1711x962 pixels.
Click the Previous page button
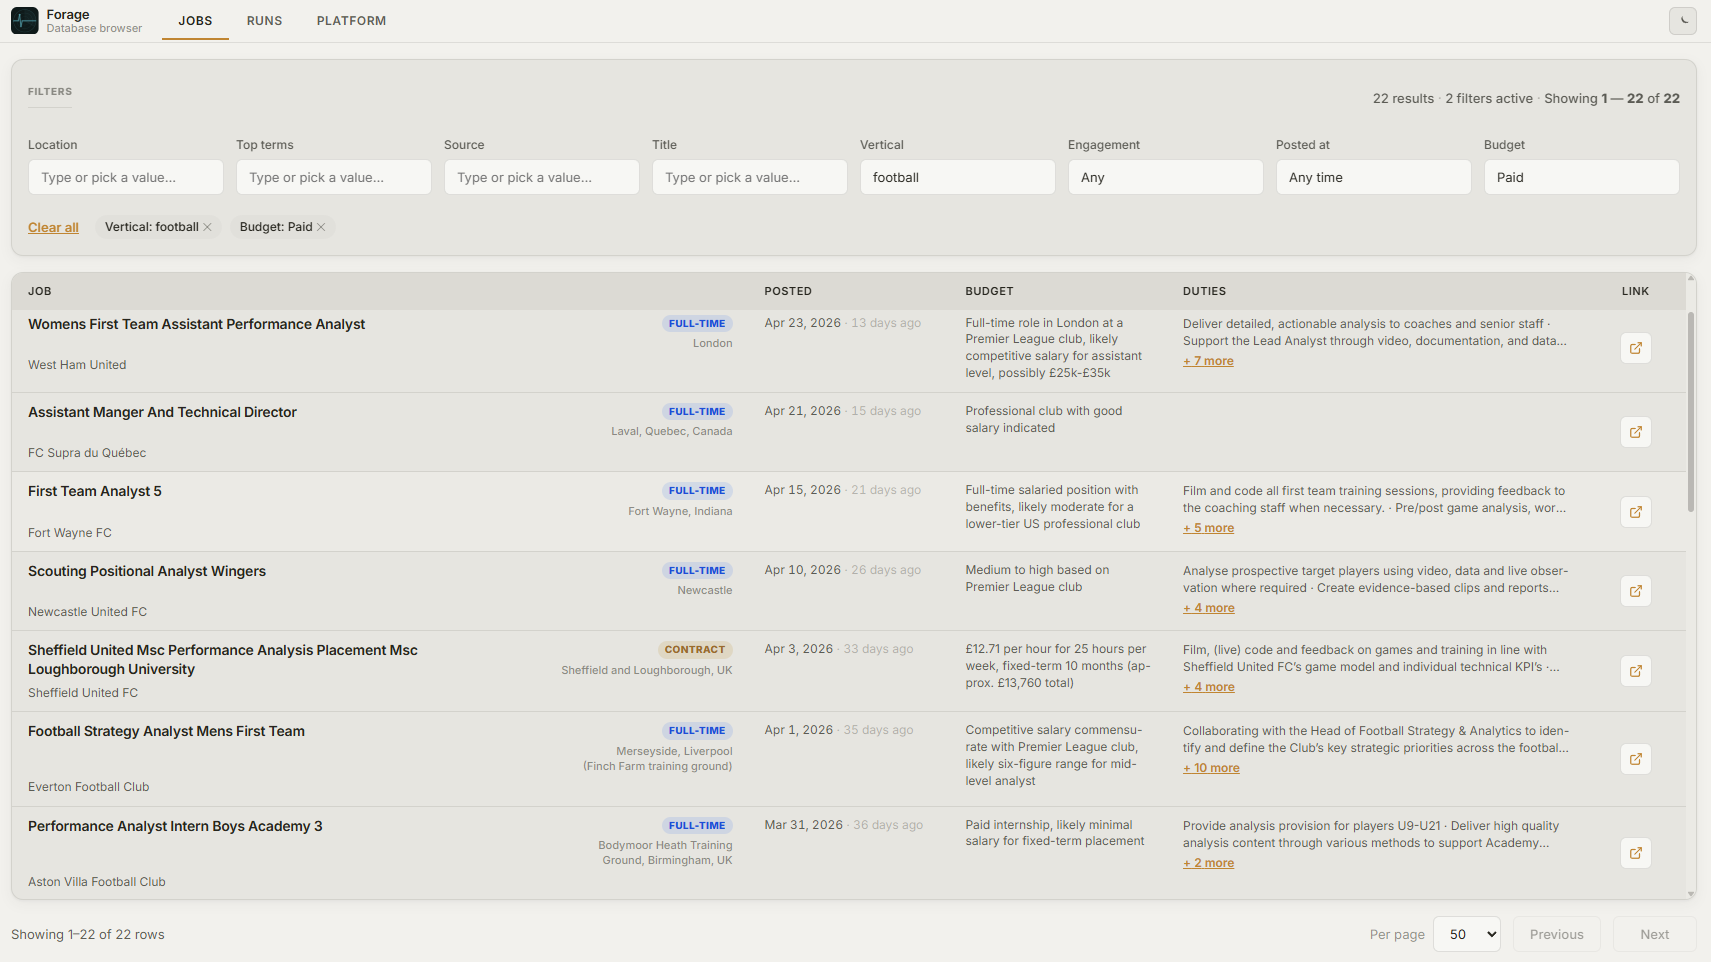click(1557, 934)
